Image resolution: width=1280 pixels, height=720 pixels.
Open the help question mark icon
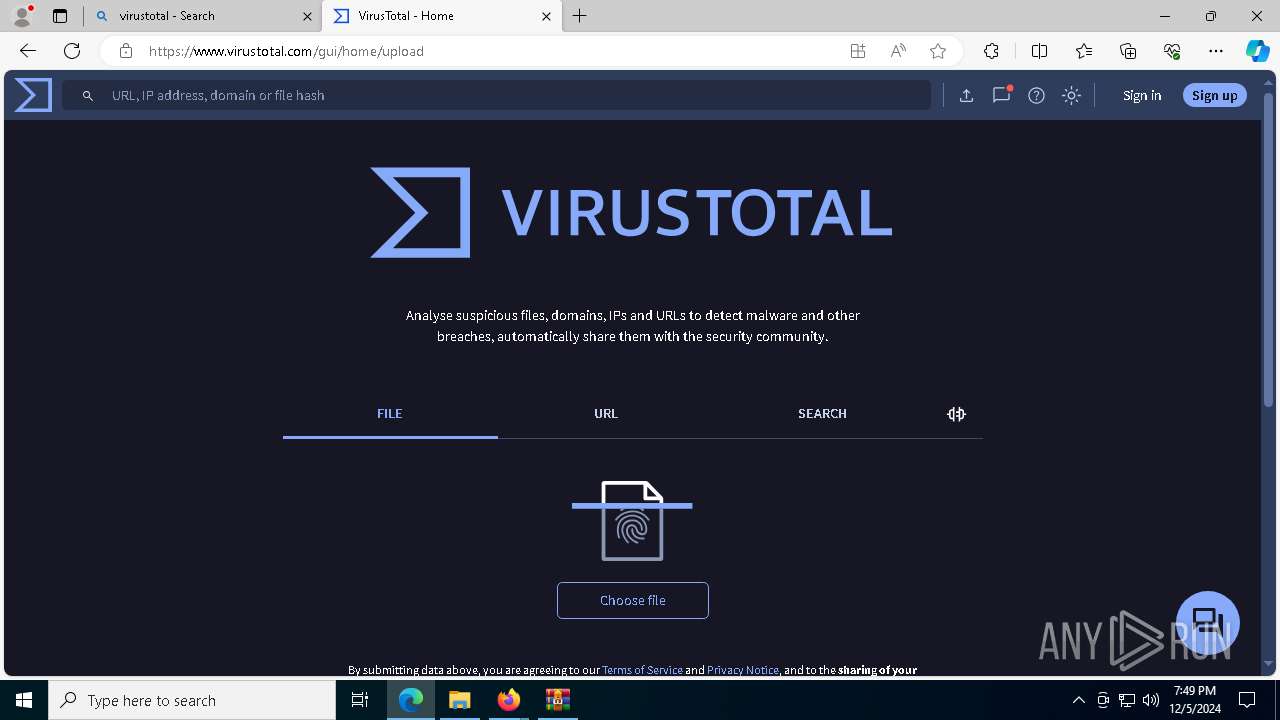click(1036, 95)
